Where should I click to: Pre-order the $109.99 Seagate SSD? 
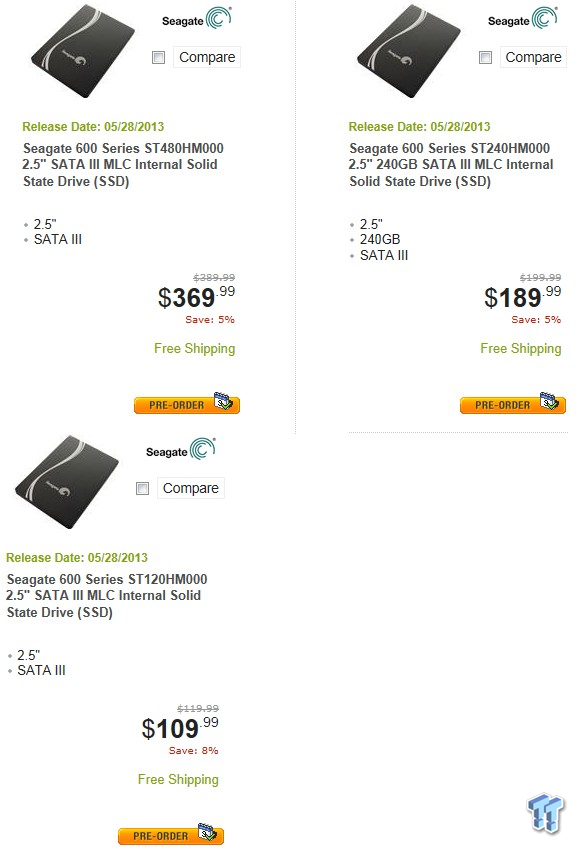(171, 835)
